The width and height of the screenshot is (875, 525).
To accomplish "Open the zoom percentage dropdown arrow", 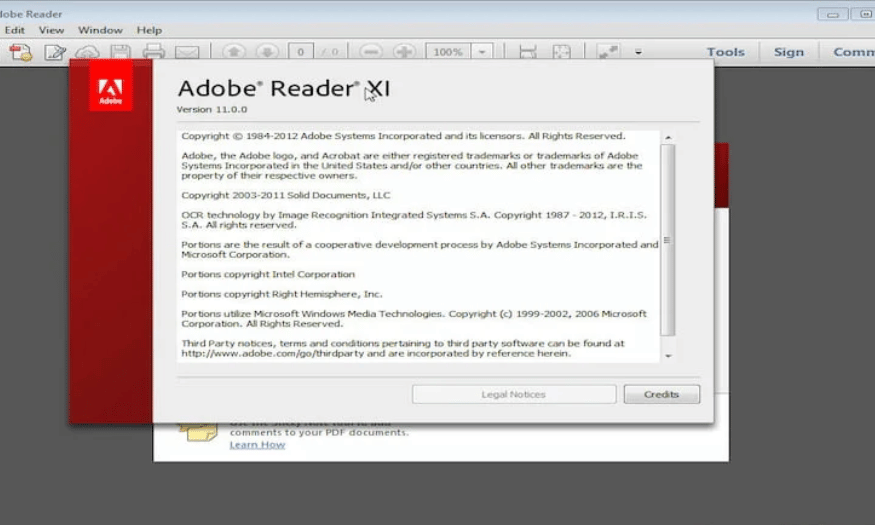I will click(x=482, y=52).
